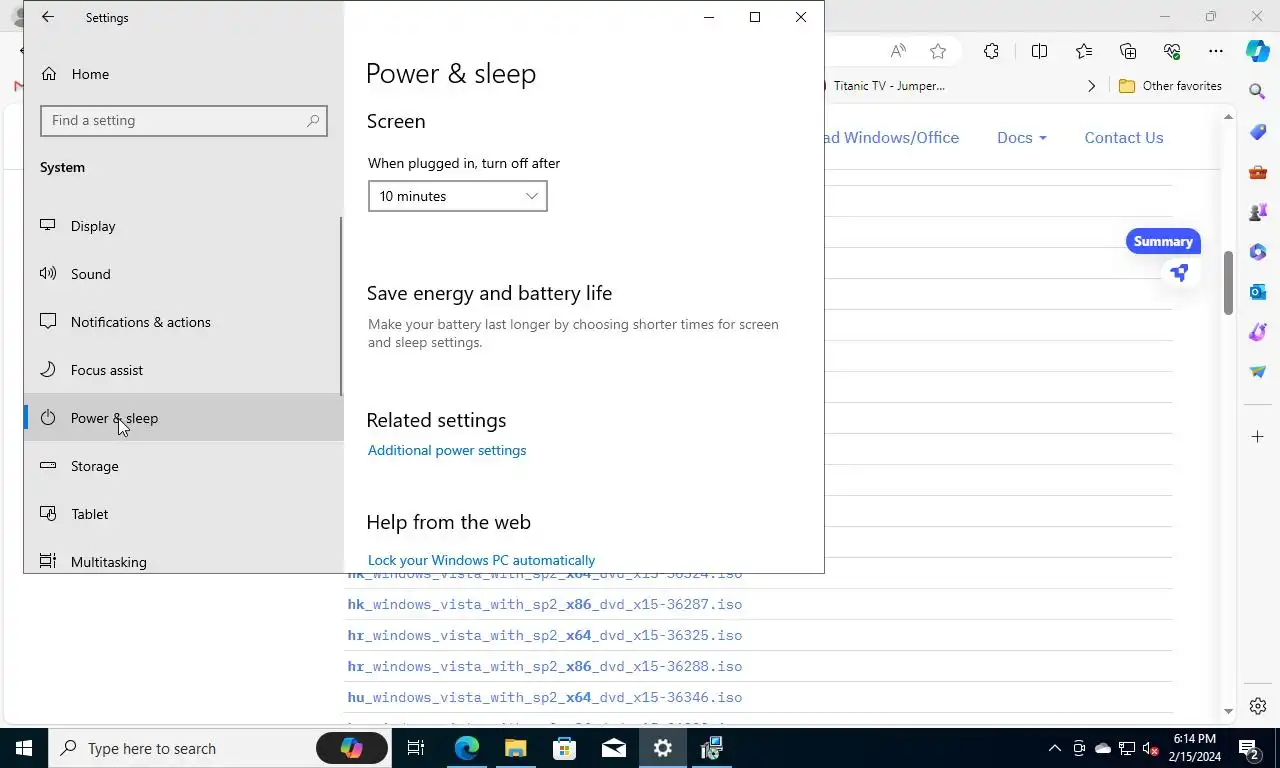
Task: Open the Edge sidebar Shopping tag icon
Action: [1258, 132]
